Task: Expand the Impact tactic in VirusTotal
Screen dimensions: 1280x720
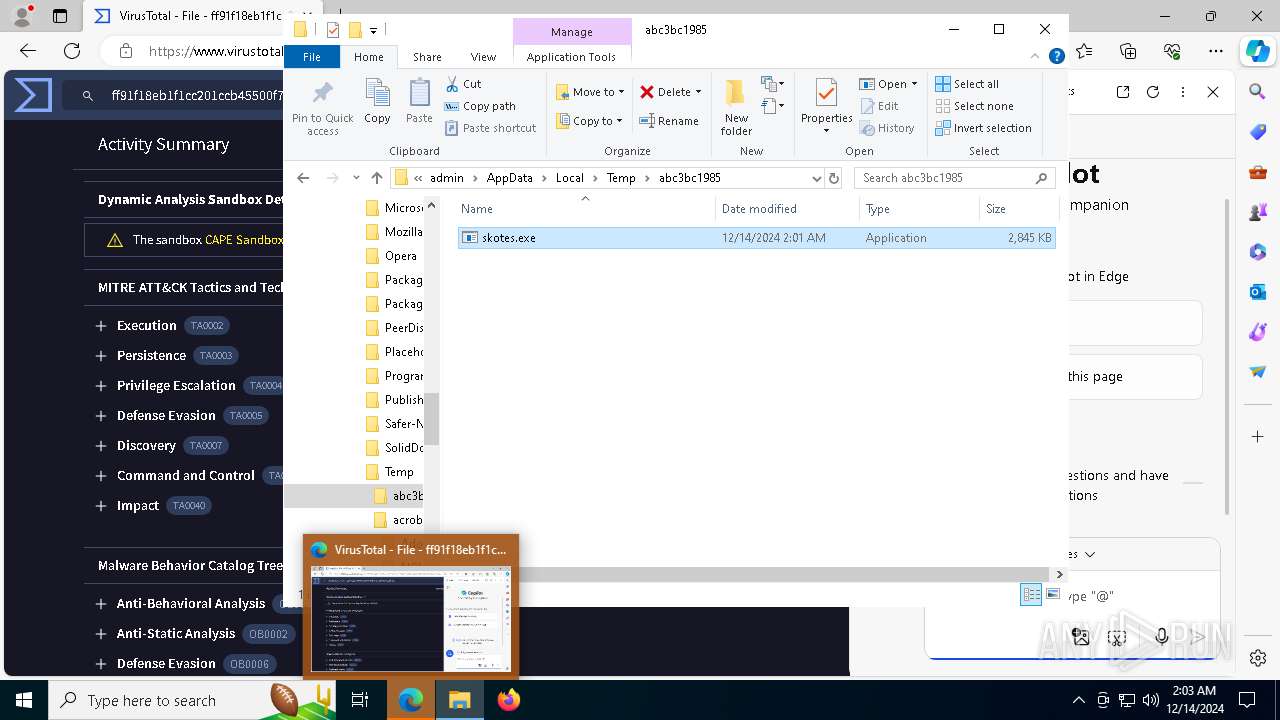Action: click(101, 506)
